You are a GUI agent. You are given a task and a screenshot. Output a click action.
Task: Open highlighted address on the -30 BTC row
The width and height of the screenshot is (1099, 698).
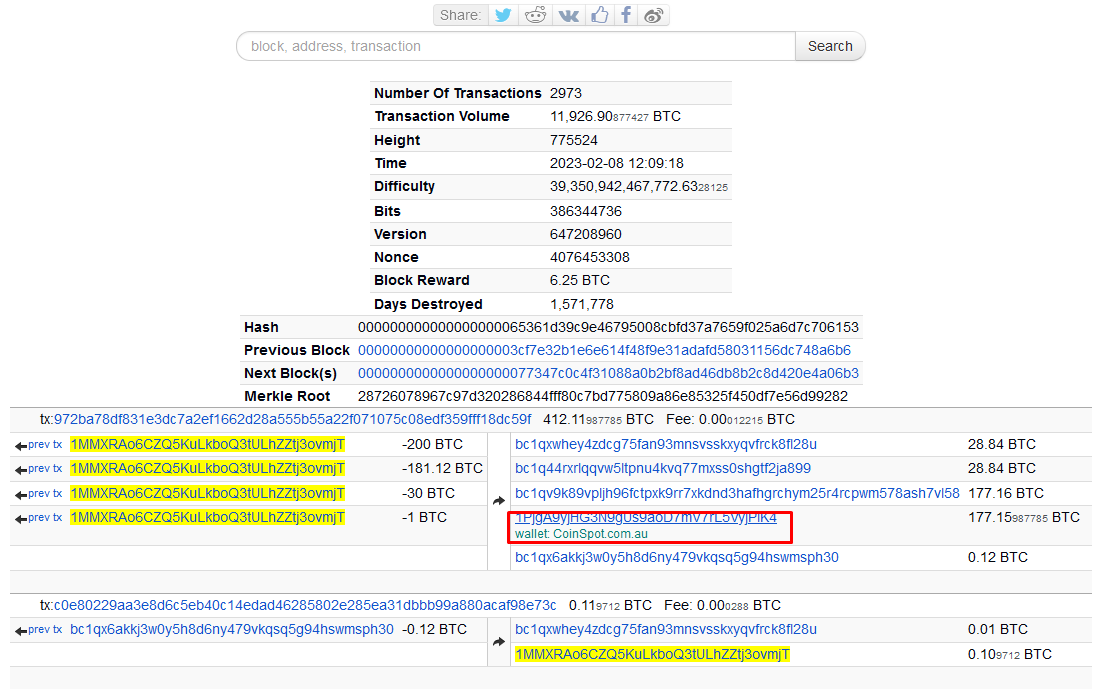pyautogui.click(x=207, y=494)
